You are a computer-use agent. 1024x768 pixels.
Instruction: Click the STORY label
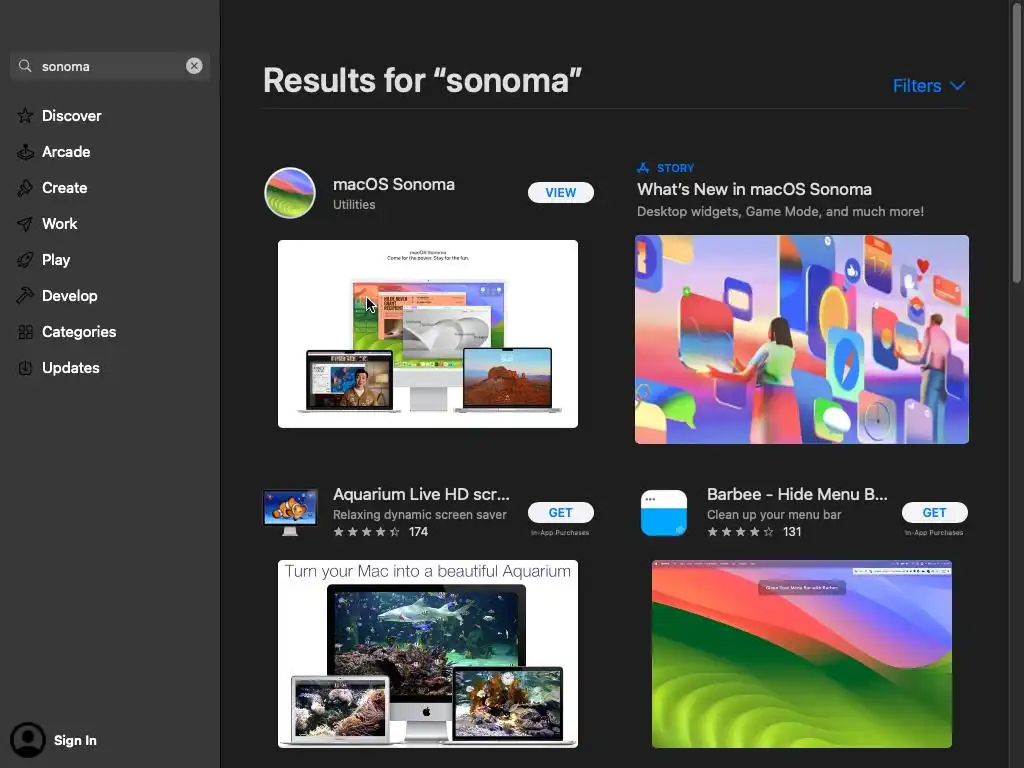[x=675, y=168]
